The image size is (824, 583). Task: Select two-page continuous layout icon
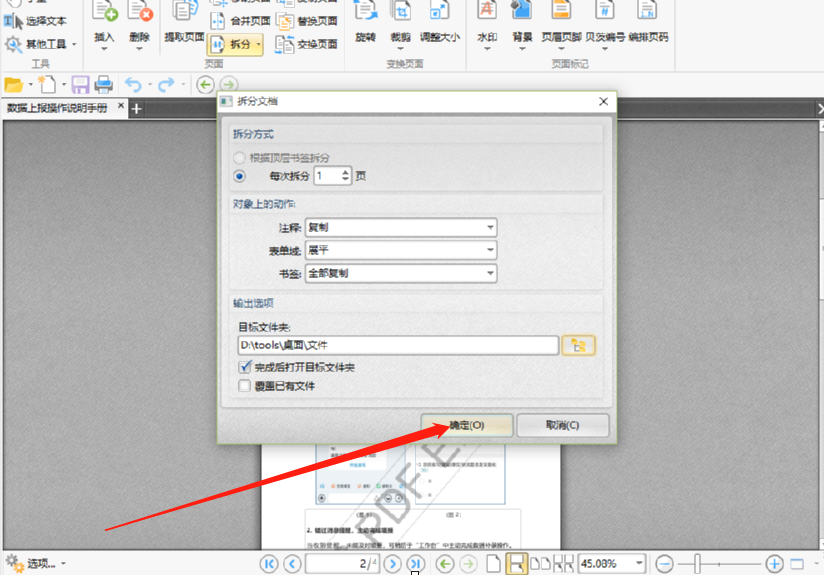[563, 564]
